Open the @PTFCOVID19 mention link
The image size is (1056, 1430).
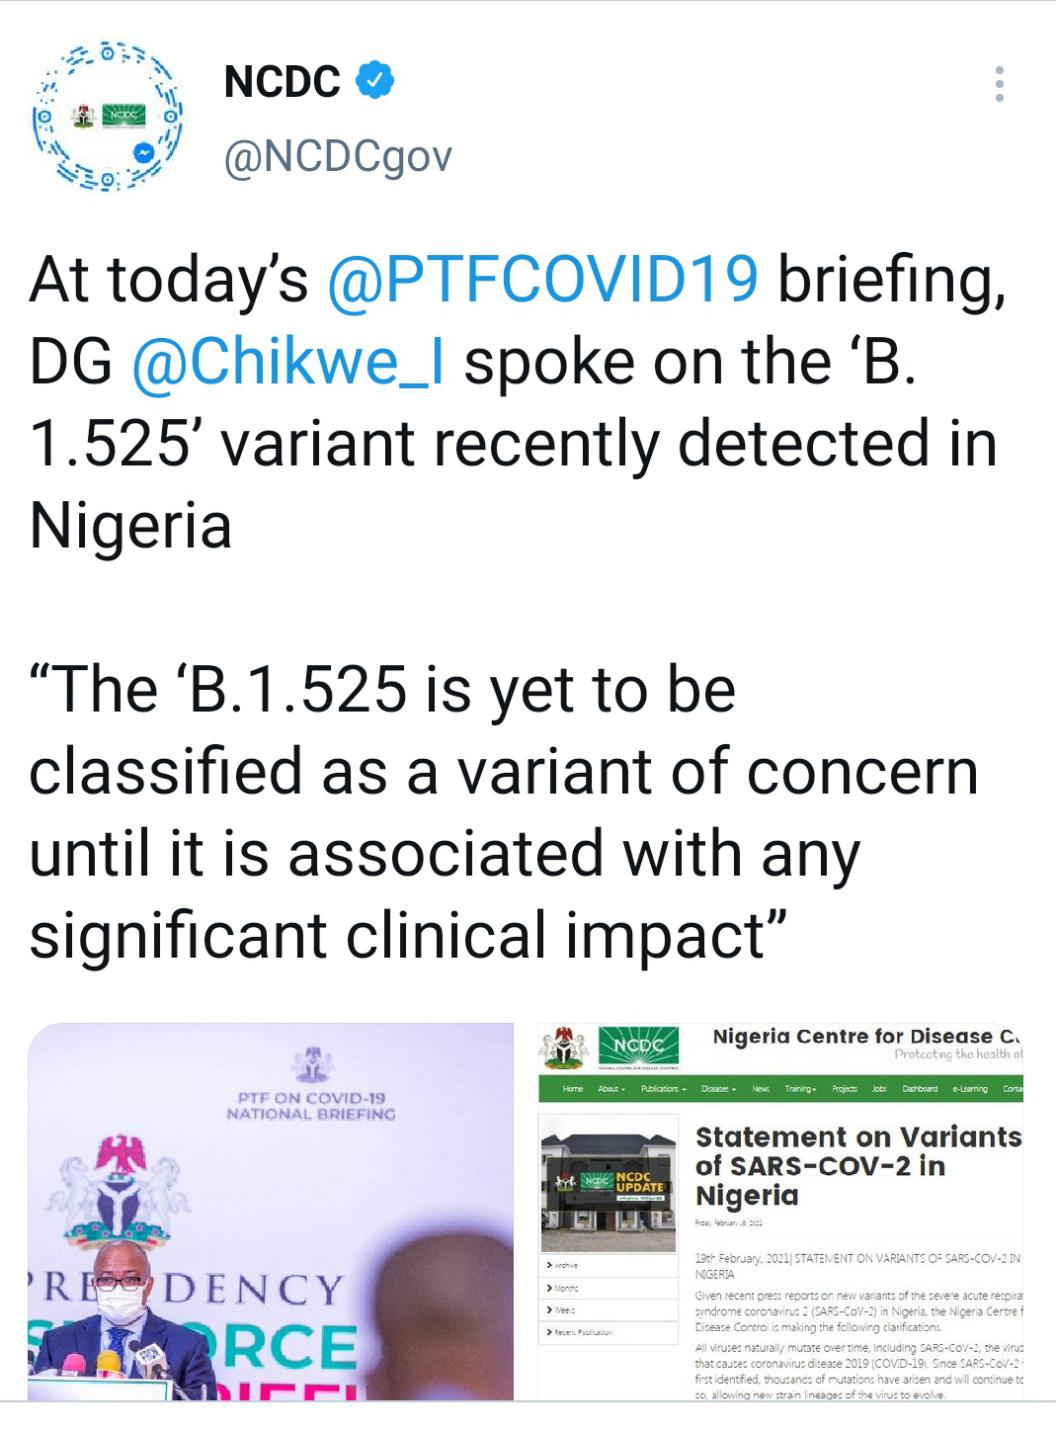(543, 280)
